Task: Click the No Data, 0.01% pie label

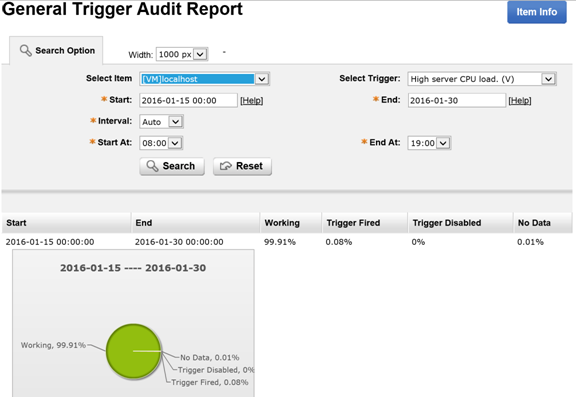Action: pyautogui.click(x=210, y=357)
